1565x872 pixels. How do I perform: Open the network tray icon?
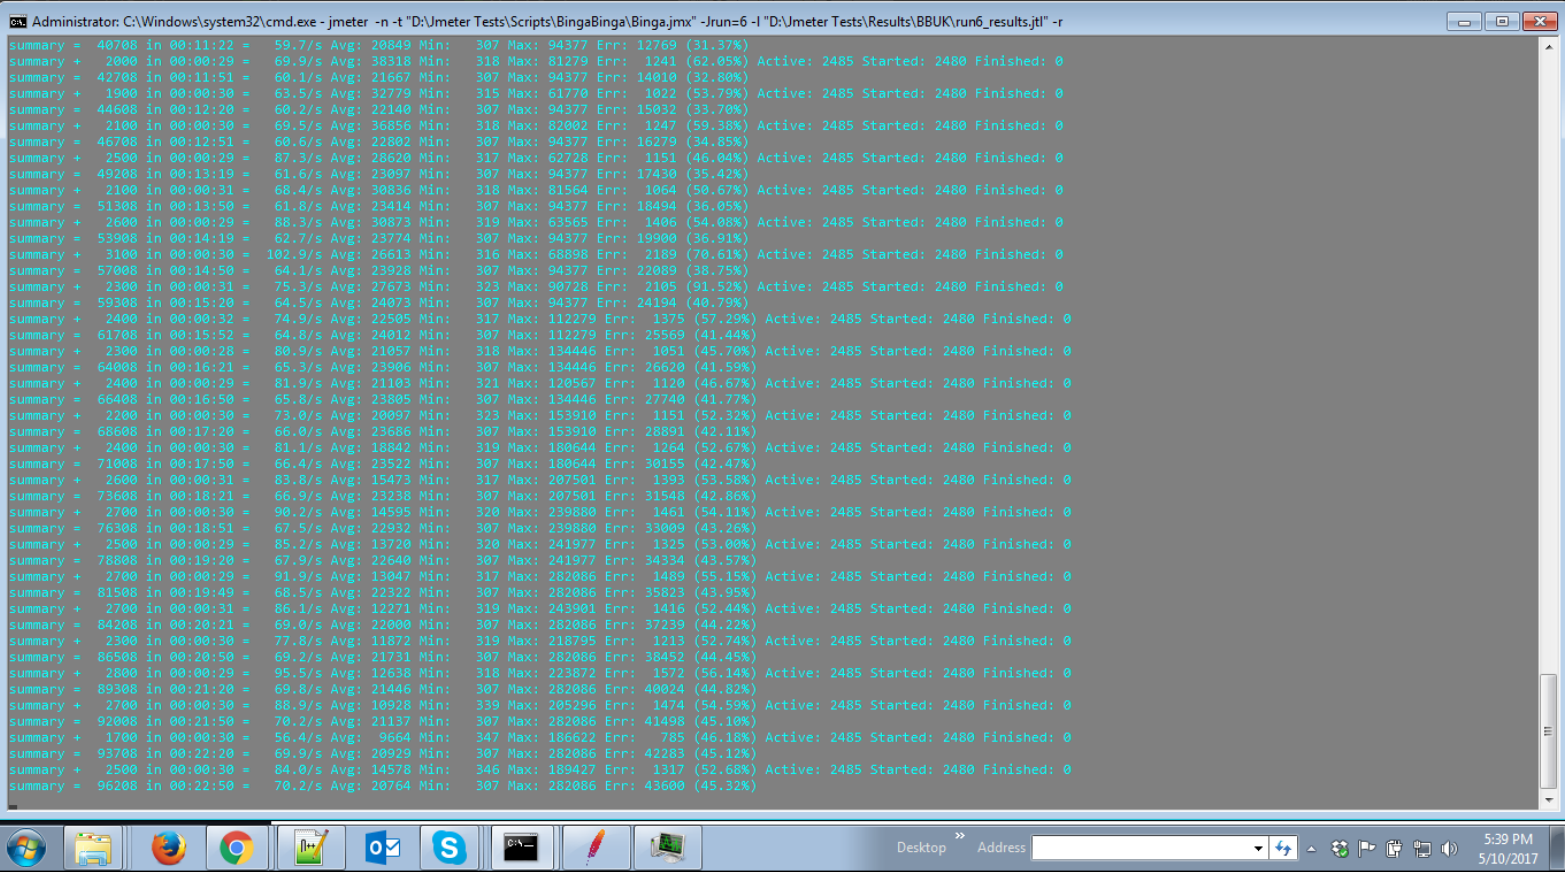pos(1421,849)
